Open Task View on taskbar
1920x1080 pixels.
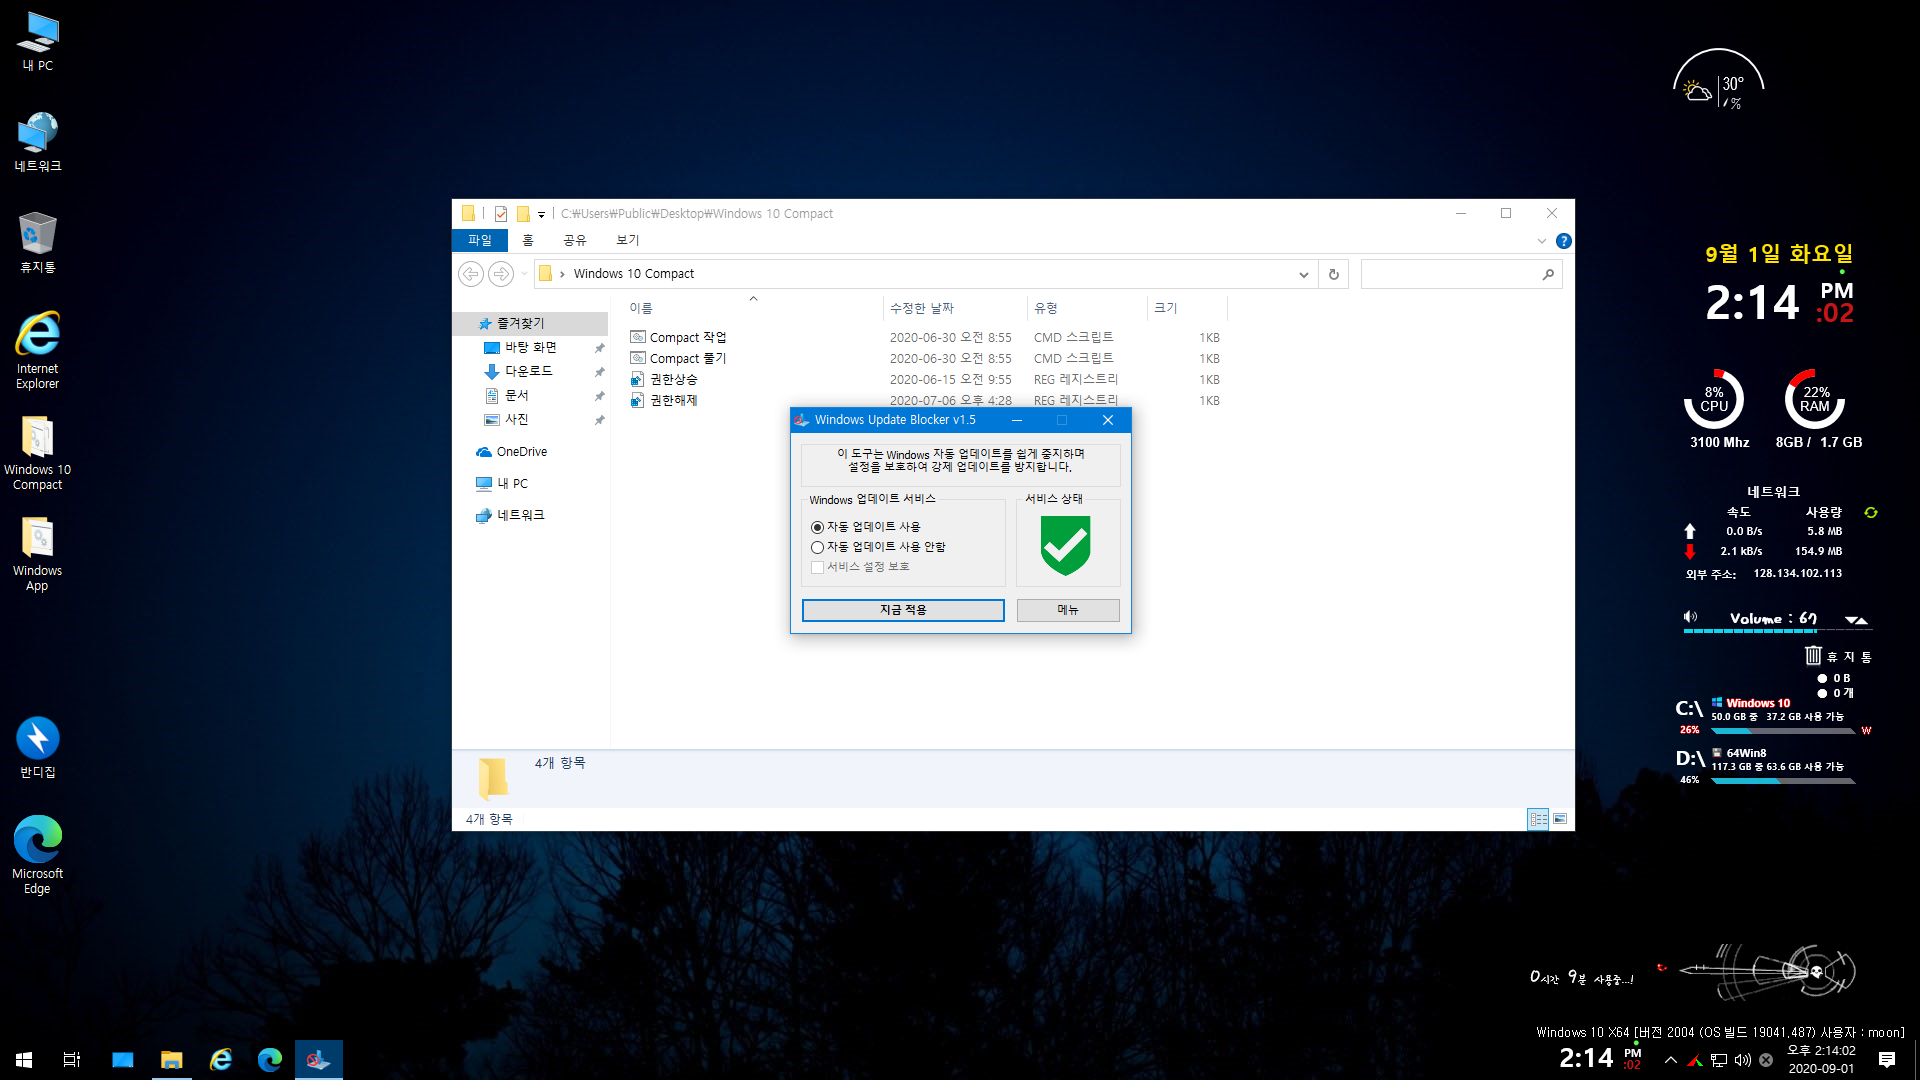[72, 1059]
